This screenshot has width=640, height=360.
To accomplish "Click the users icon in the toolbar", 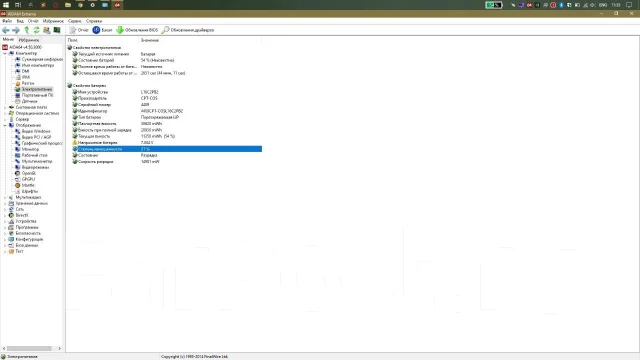I will [47, 30].
